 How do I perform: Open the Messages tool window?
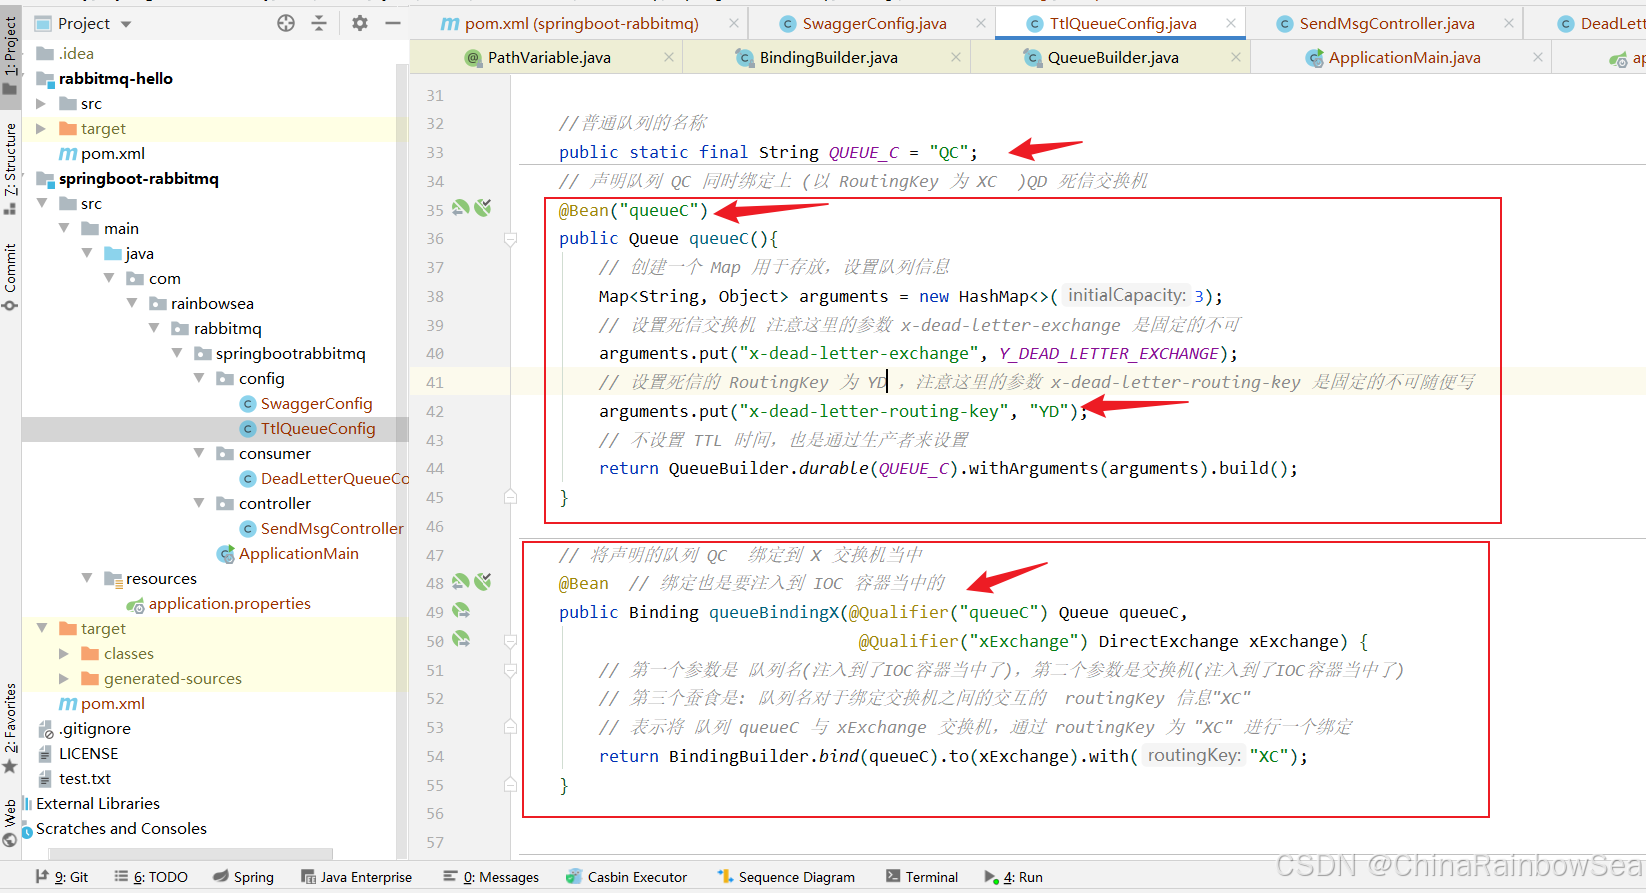coord(491,877)
